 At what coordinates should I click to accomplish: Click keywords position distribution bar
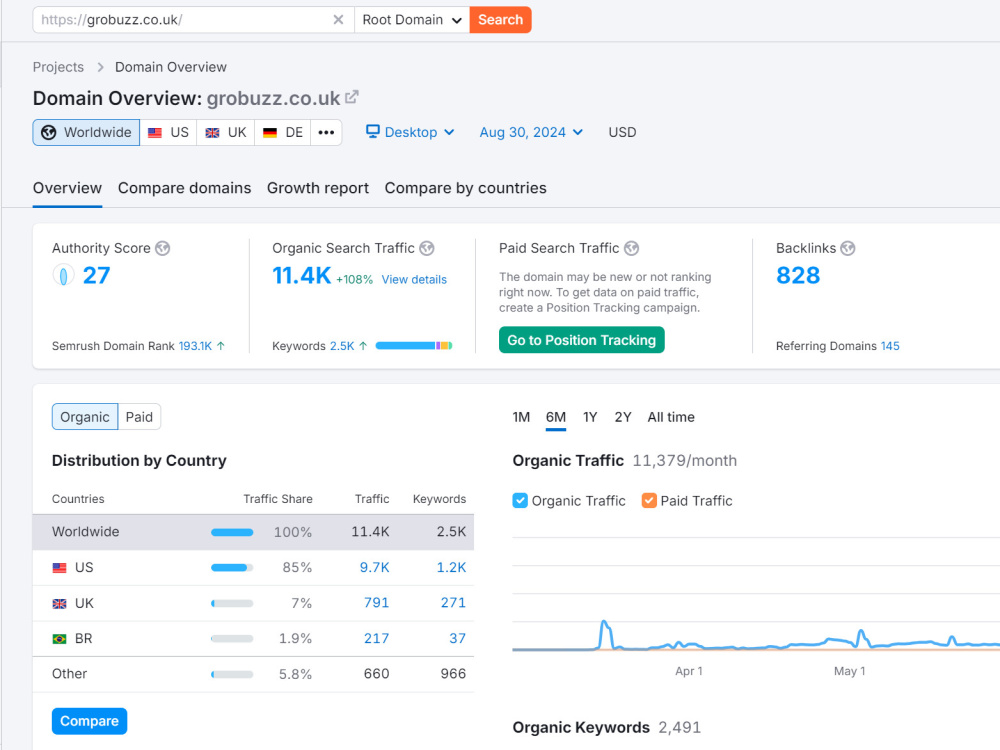pos(414,346)
